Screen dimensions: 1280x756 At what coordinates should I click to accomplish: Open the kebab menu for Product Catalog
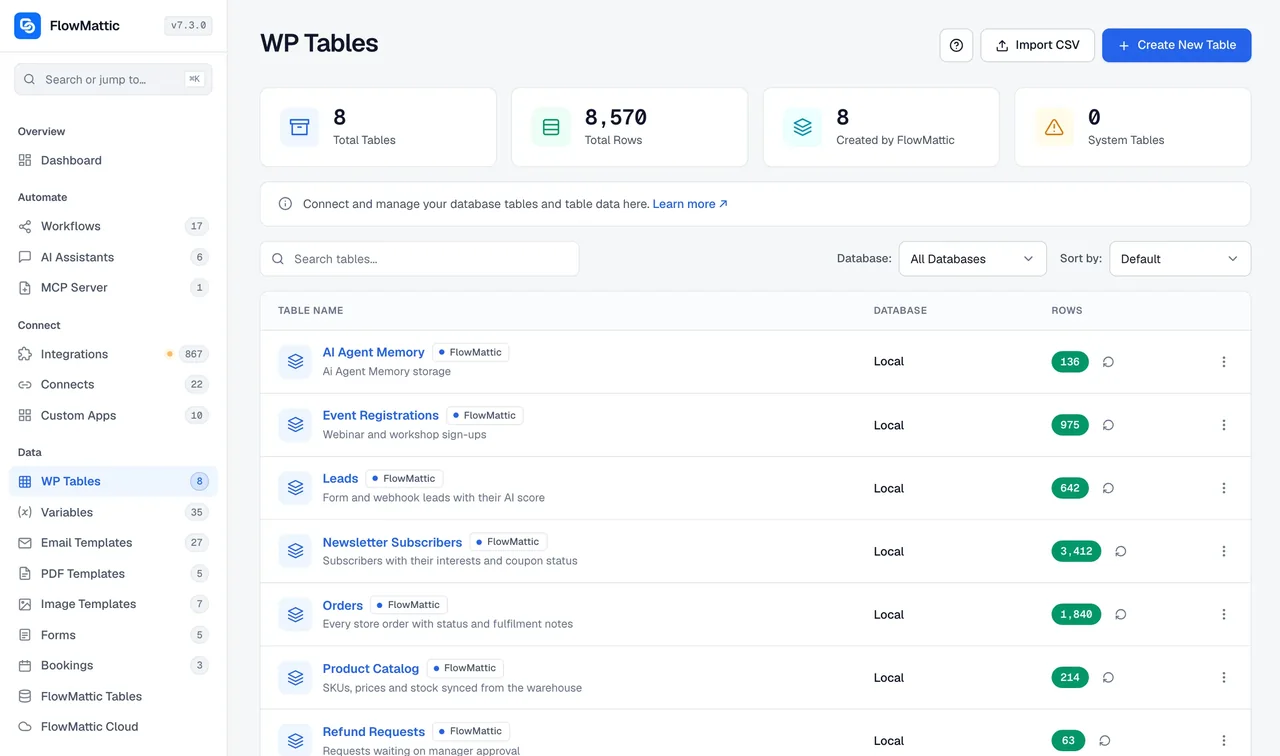pyautogui.click(x=1223, y=677)
